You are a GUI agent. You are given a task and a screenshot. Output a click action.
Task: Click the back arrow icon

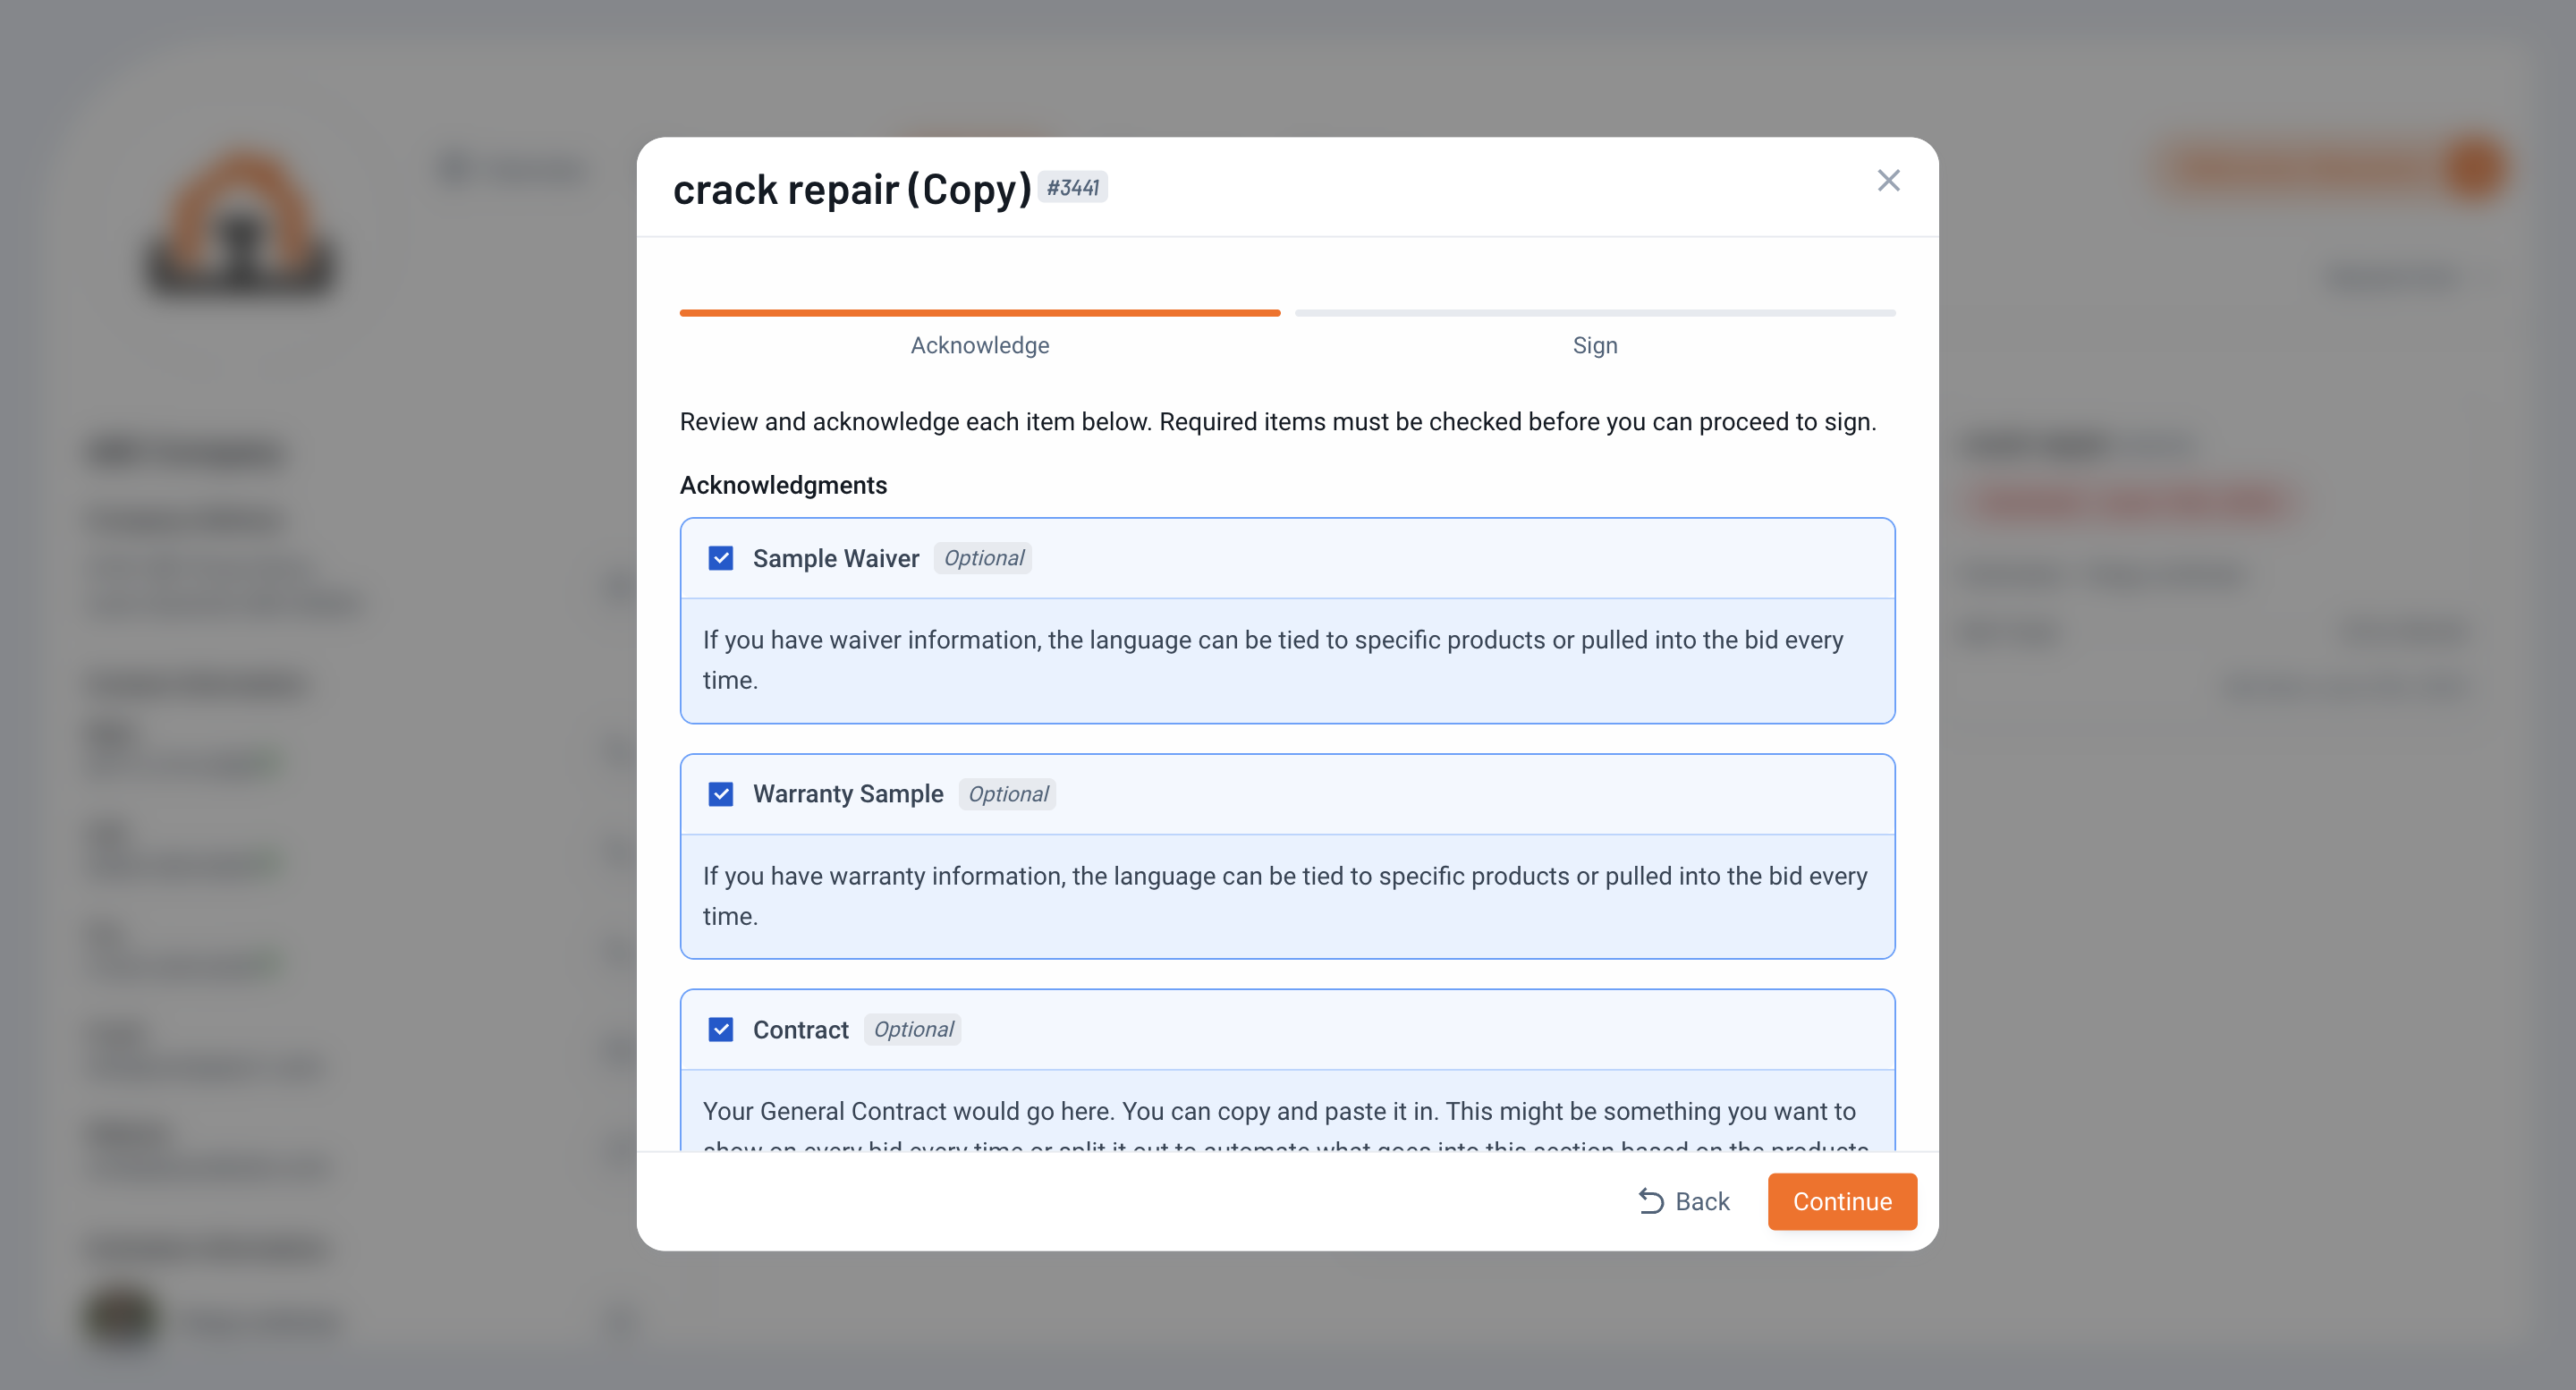tap(1650, 1201)
